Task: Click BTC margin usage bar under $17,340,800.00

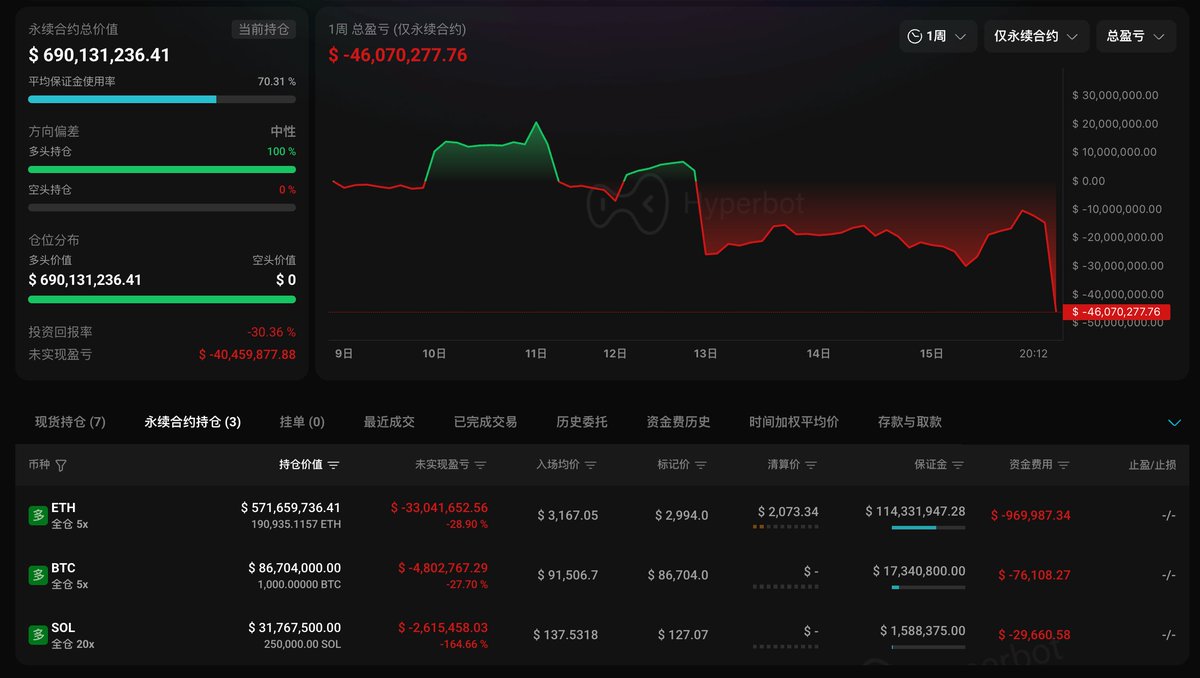Action: point(928,587)
